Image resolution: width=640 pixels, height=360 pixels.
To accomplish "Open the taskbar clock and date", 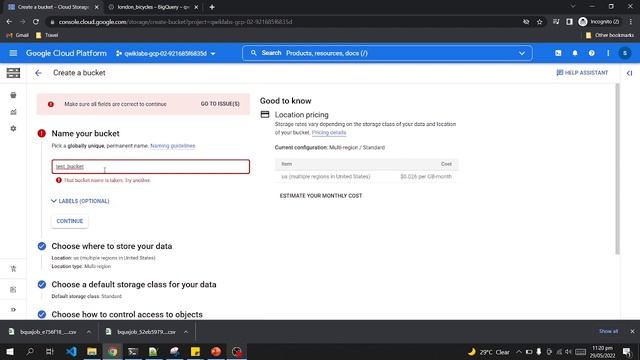I will 602,351.
